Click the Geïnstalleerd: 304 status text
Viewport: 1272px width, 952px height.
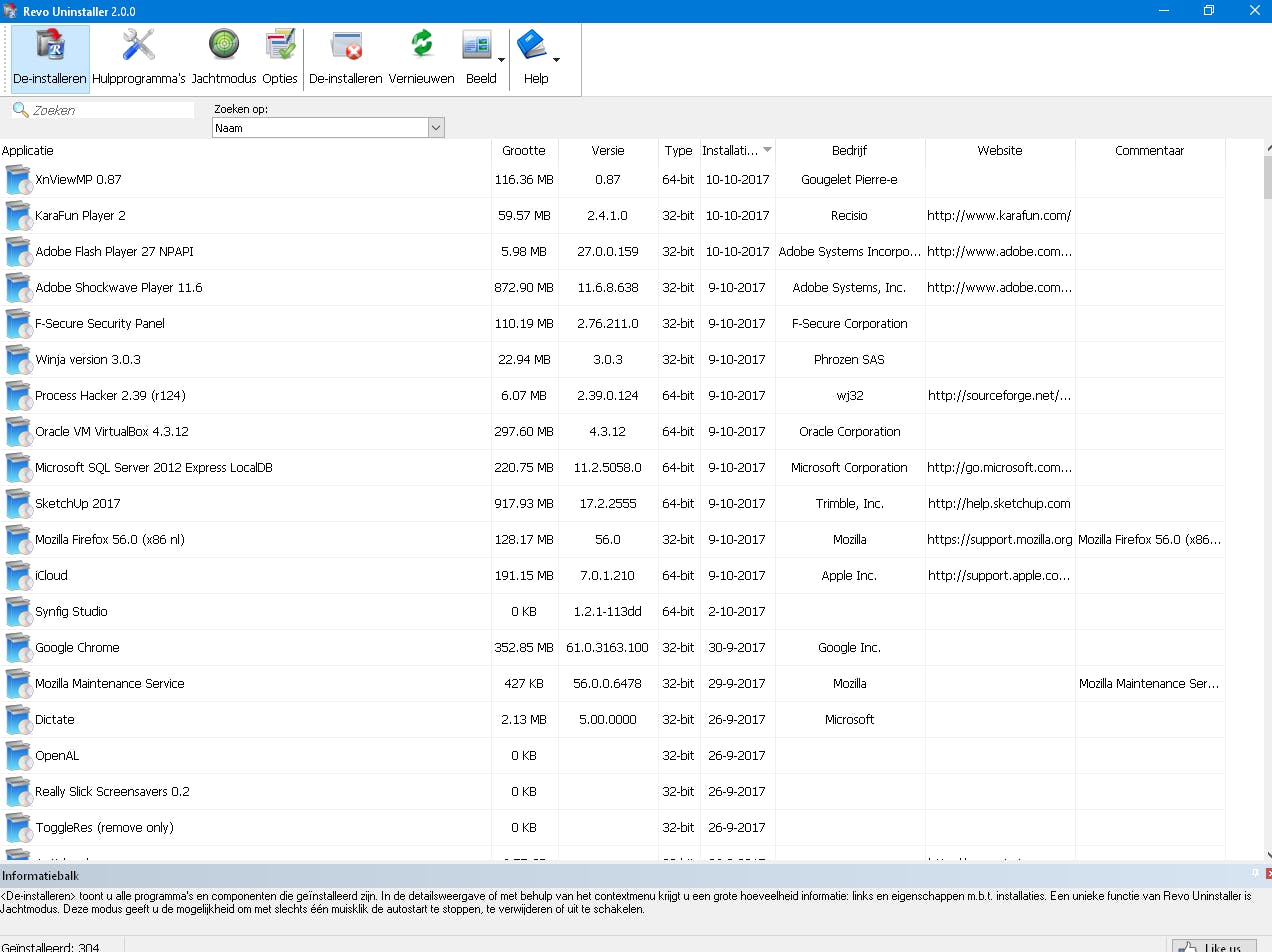pyautogui.click(x=50, y=946)
